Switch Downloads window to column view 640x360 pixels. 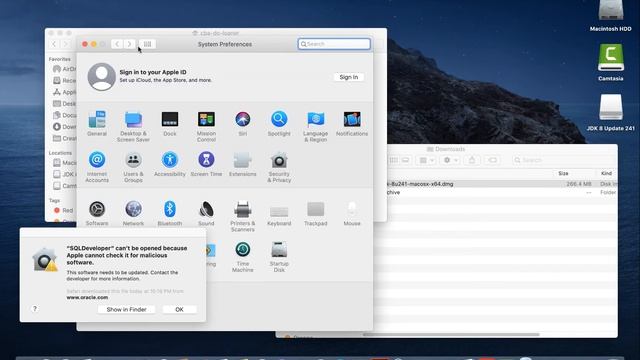(393, 160)
